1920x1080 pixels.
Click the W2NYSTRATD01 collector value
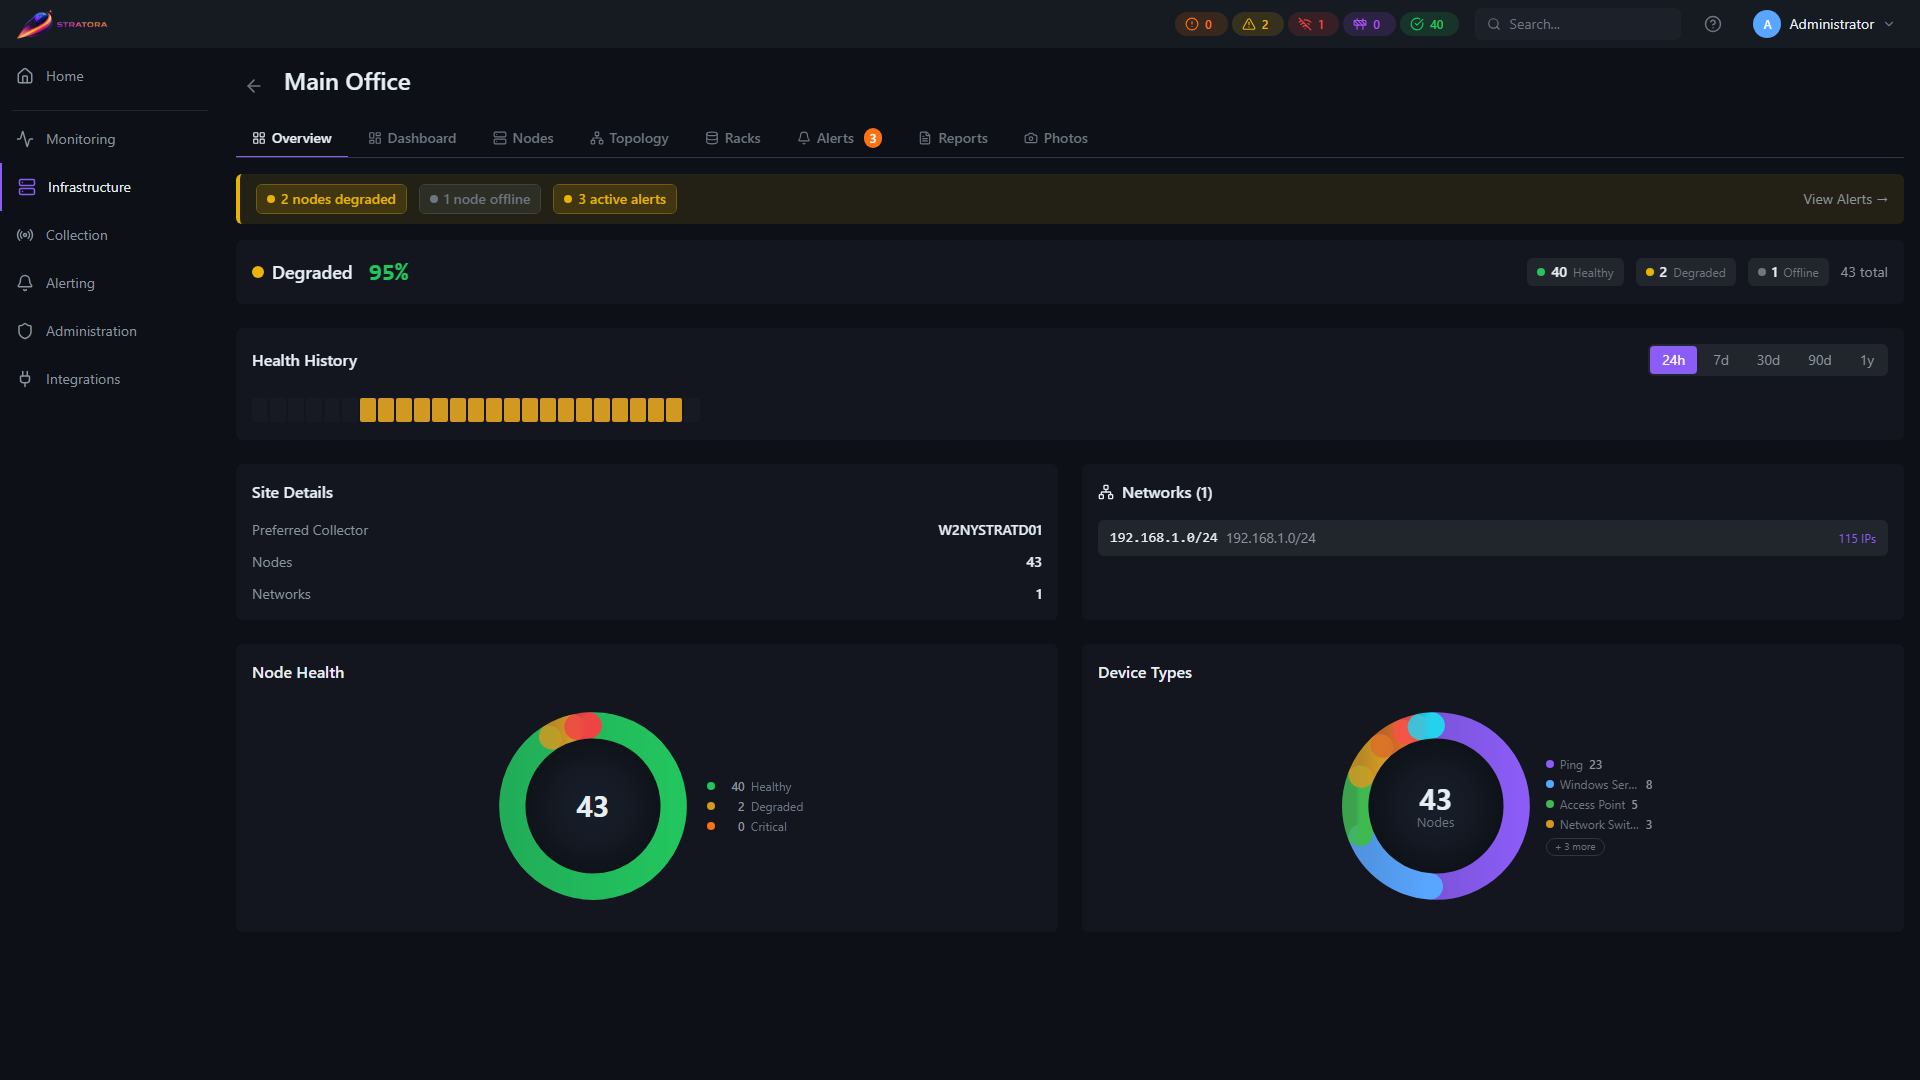990,530
